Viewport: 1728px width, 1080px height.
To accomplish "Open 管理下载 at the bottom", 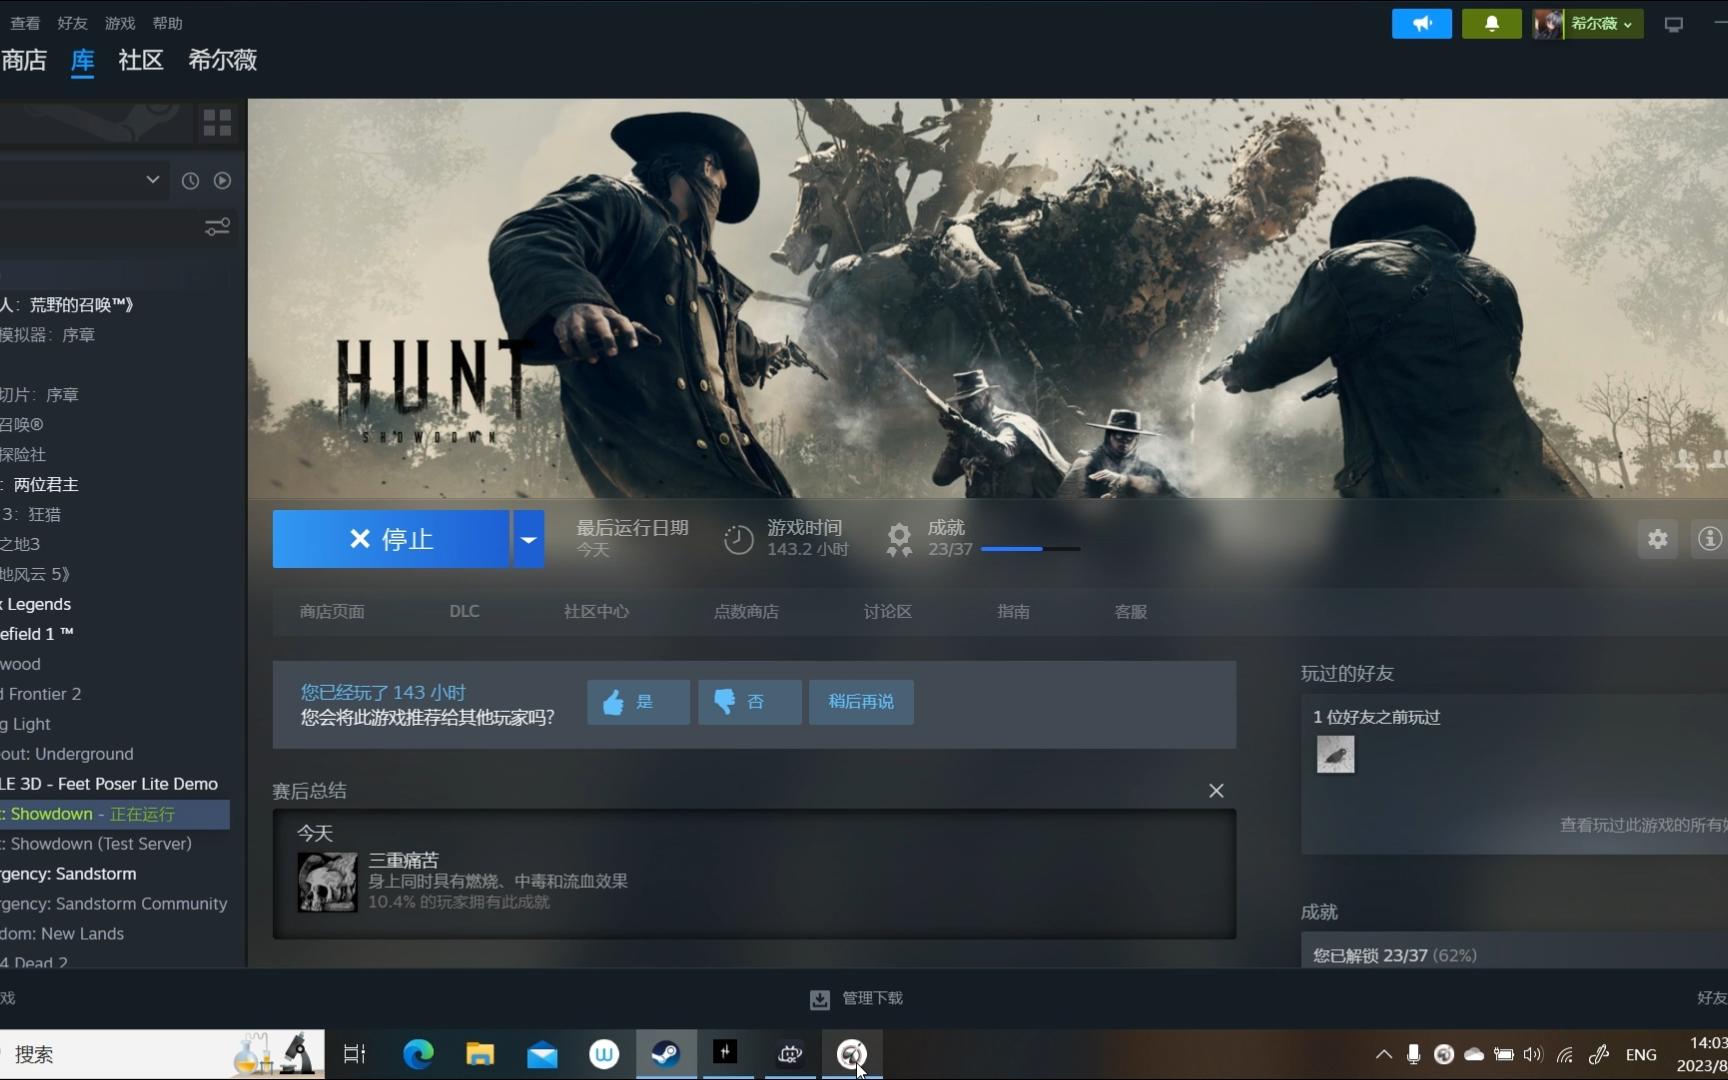I will (872, 998).
